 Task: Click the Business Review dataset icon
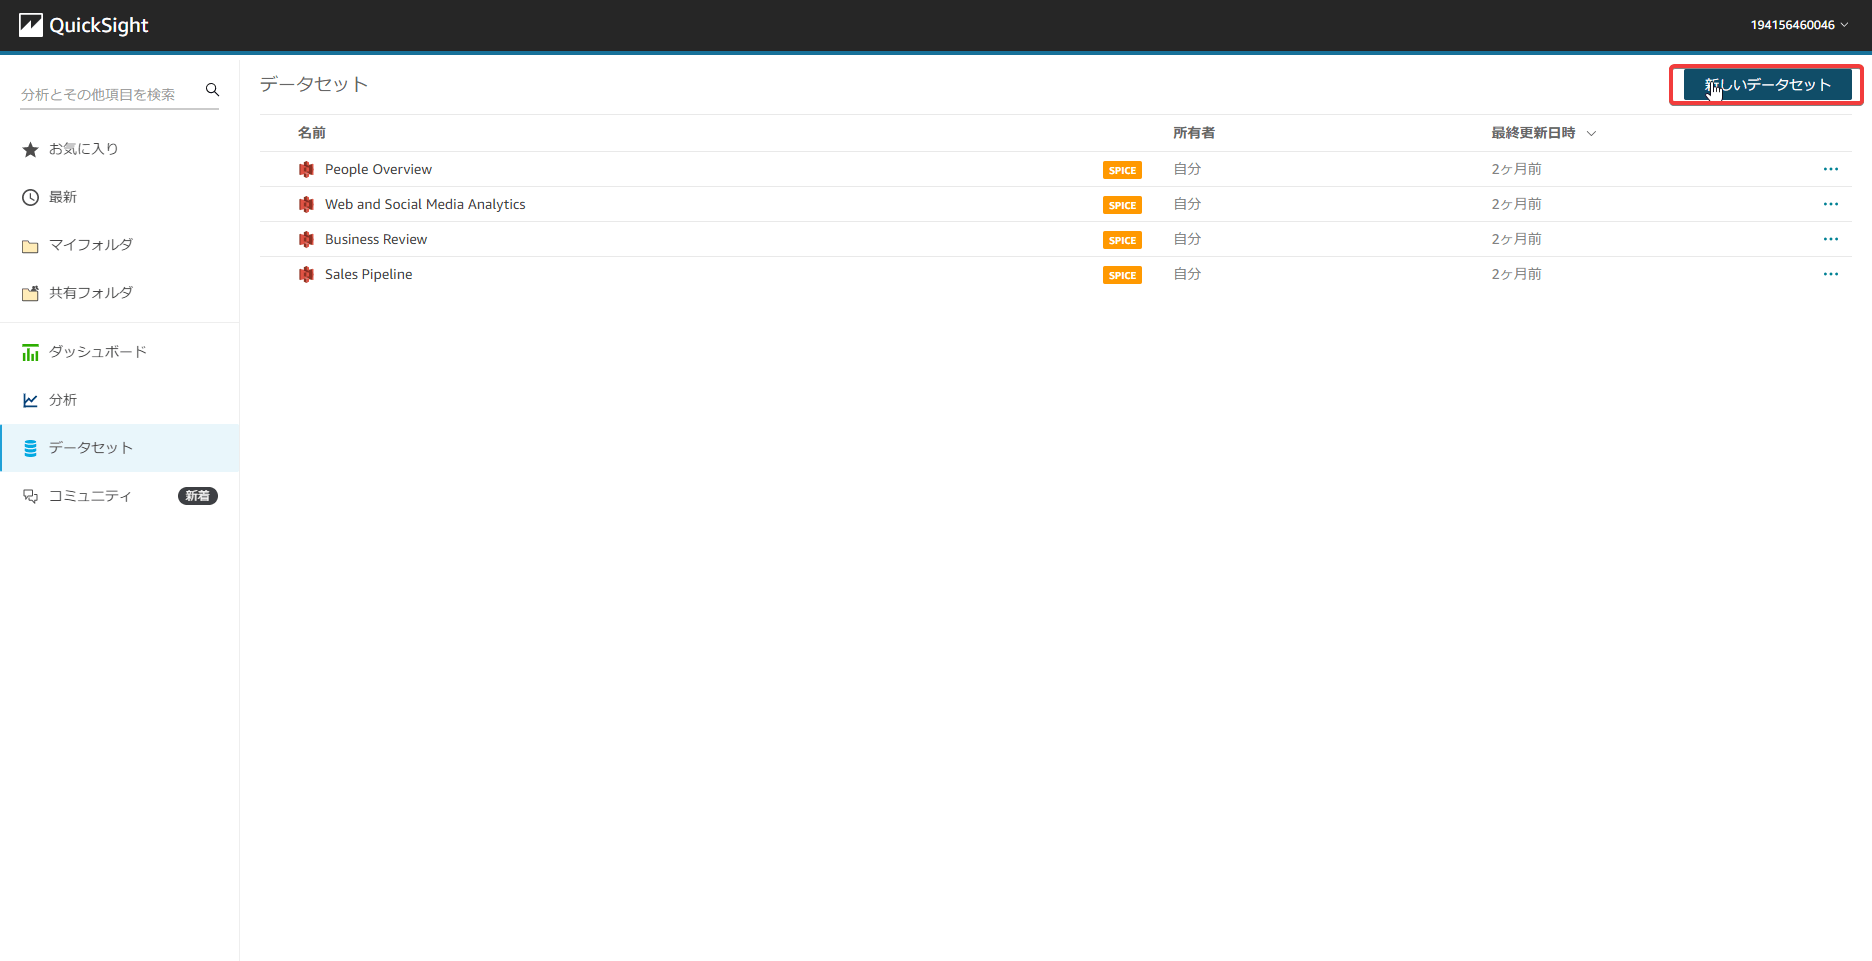coord(306,240)
